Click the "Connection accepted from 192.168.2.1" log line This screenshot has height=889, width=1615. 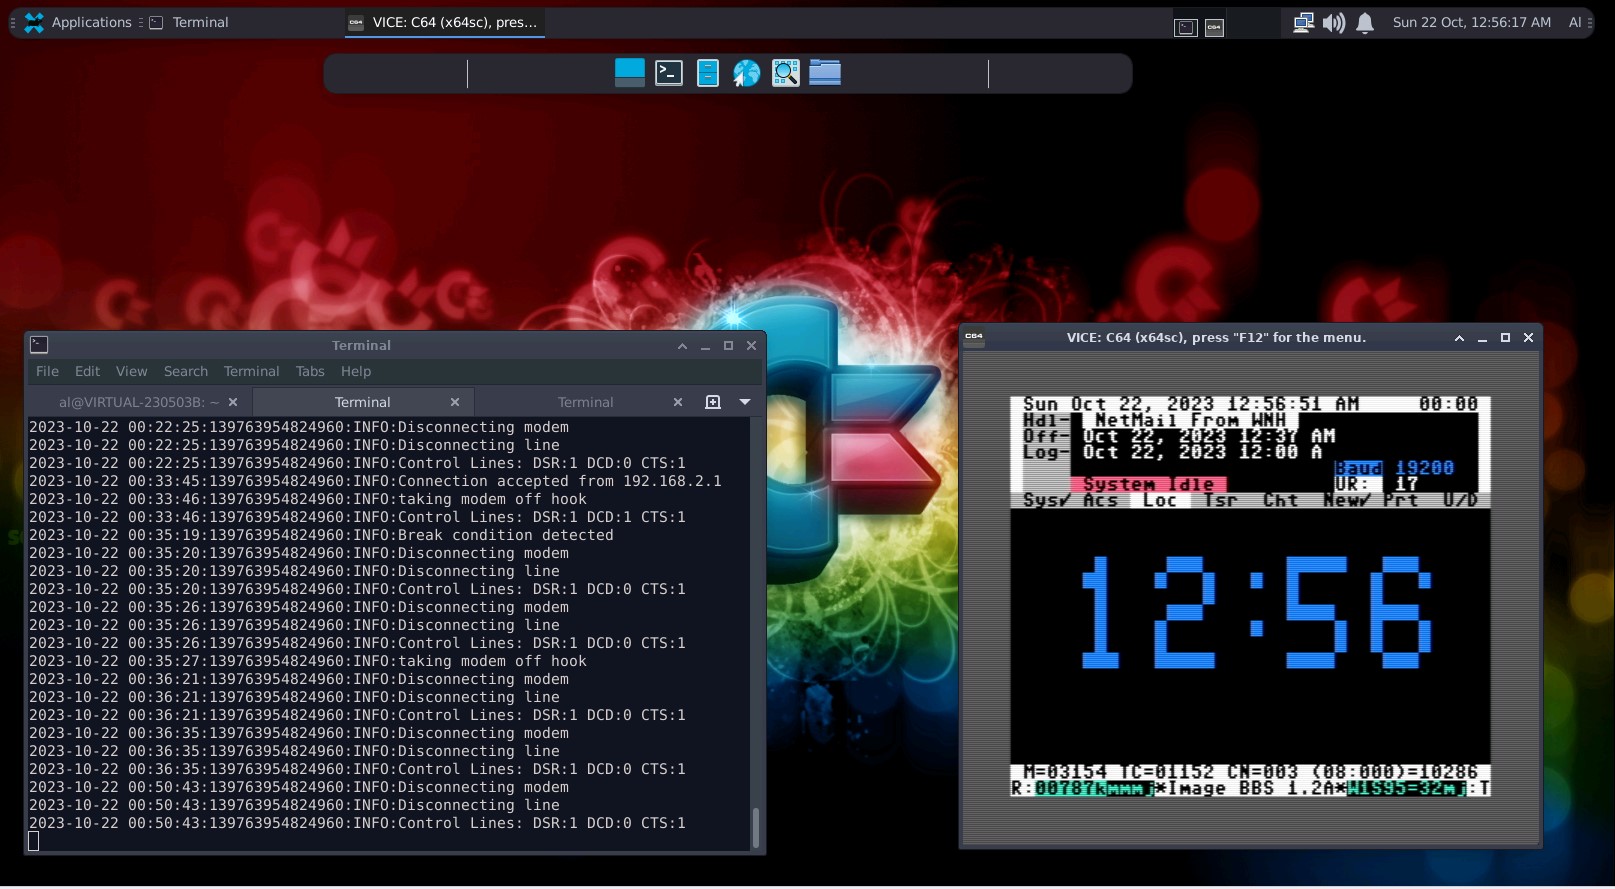[x=375, y=481]
